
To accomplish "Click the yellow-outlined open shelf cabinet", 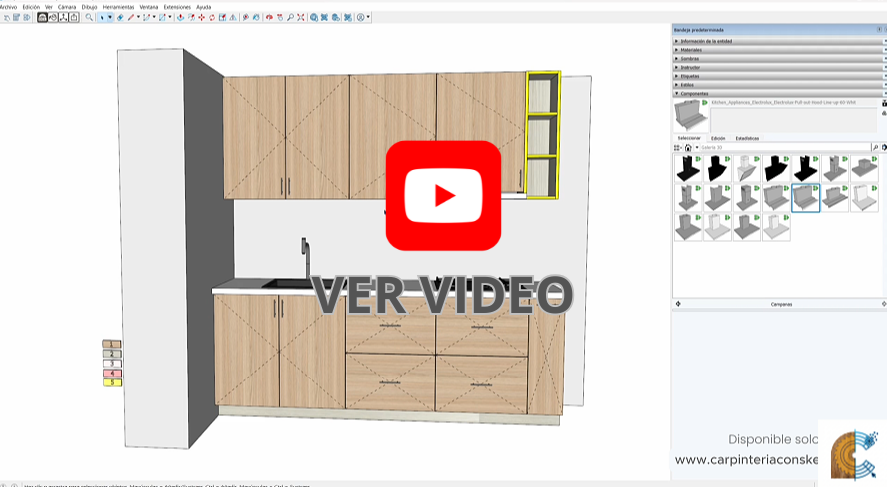I will point(543,135).
